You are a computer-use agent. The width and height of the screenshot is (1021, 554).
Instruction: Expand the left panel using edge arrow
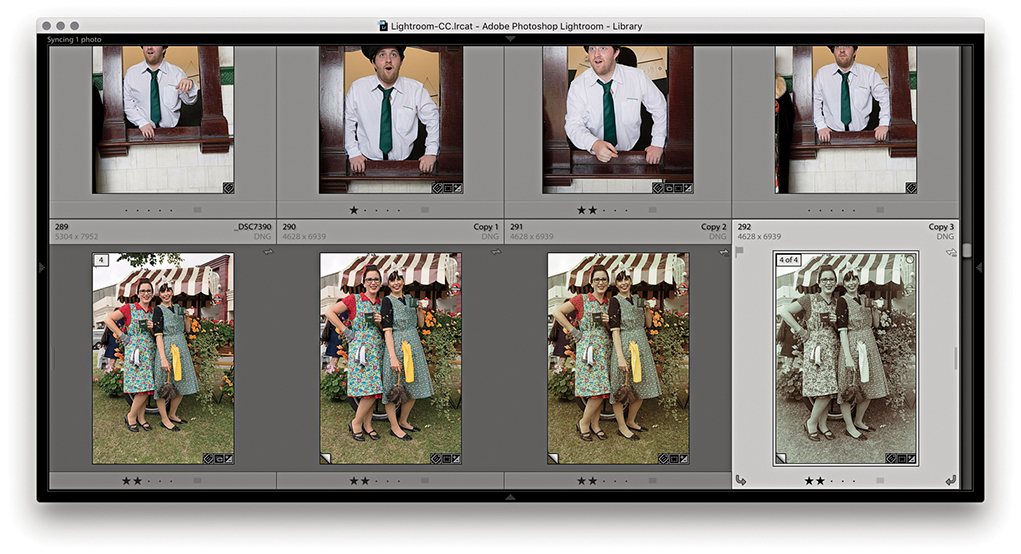pos(42,267)
